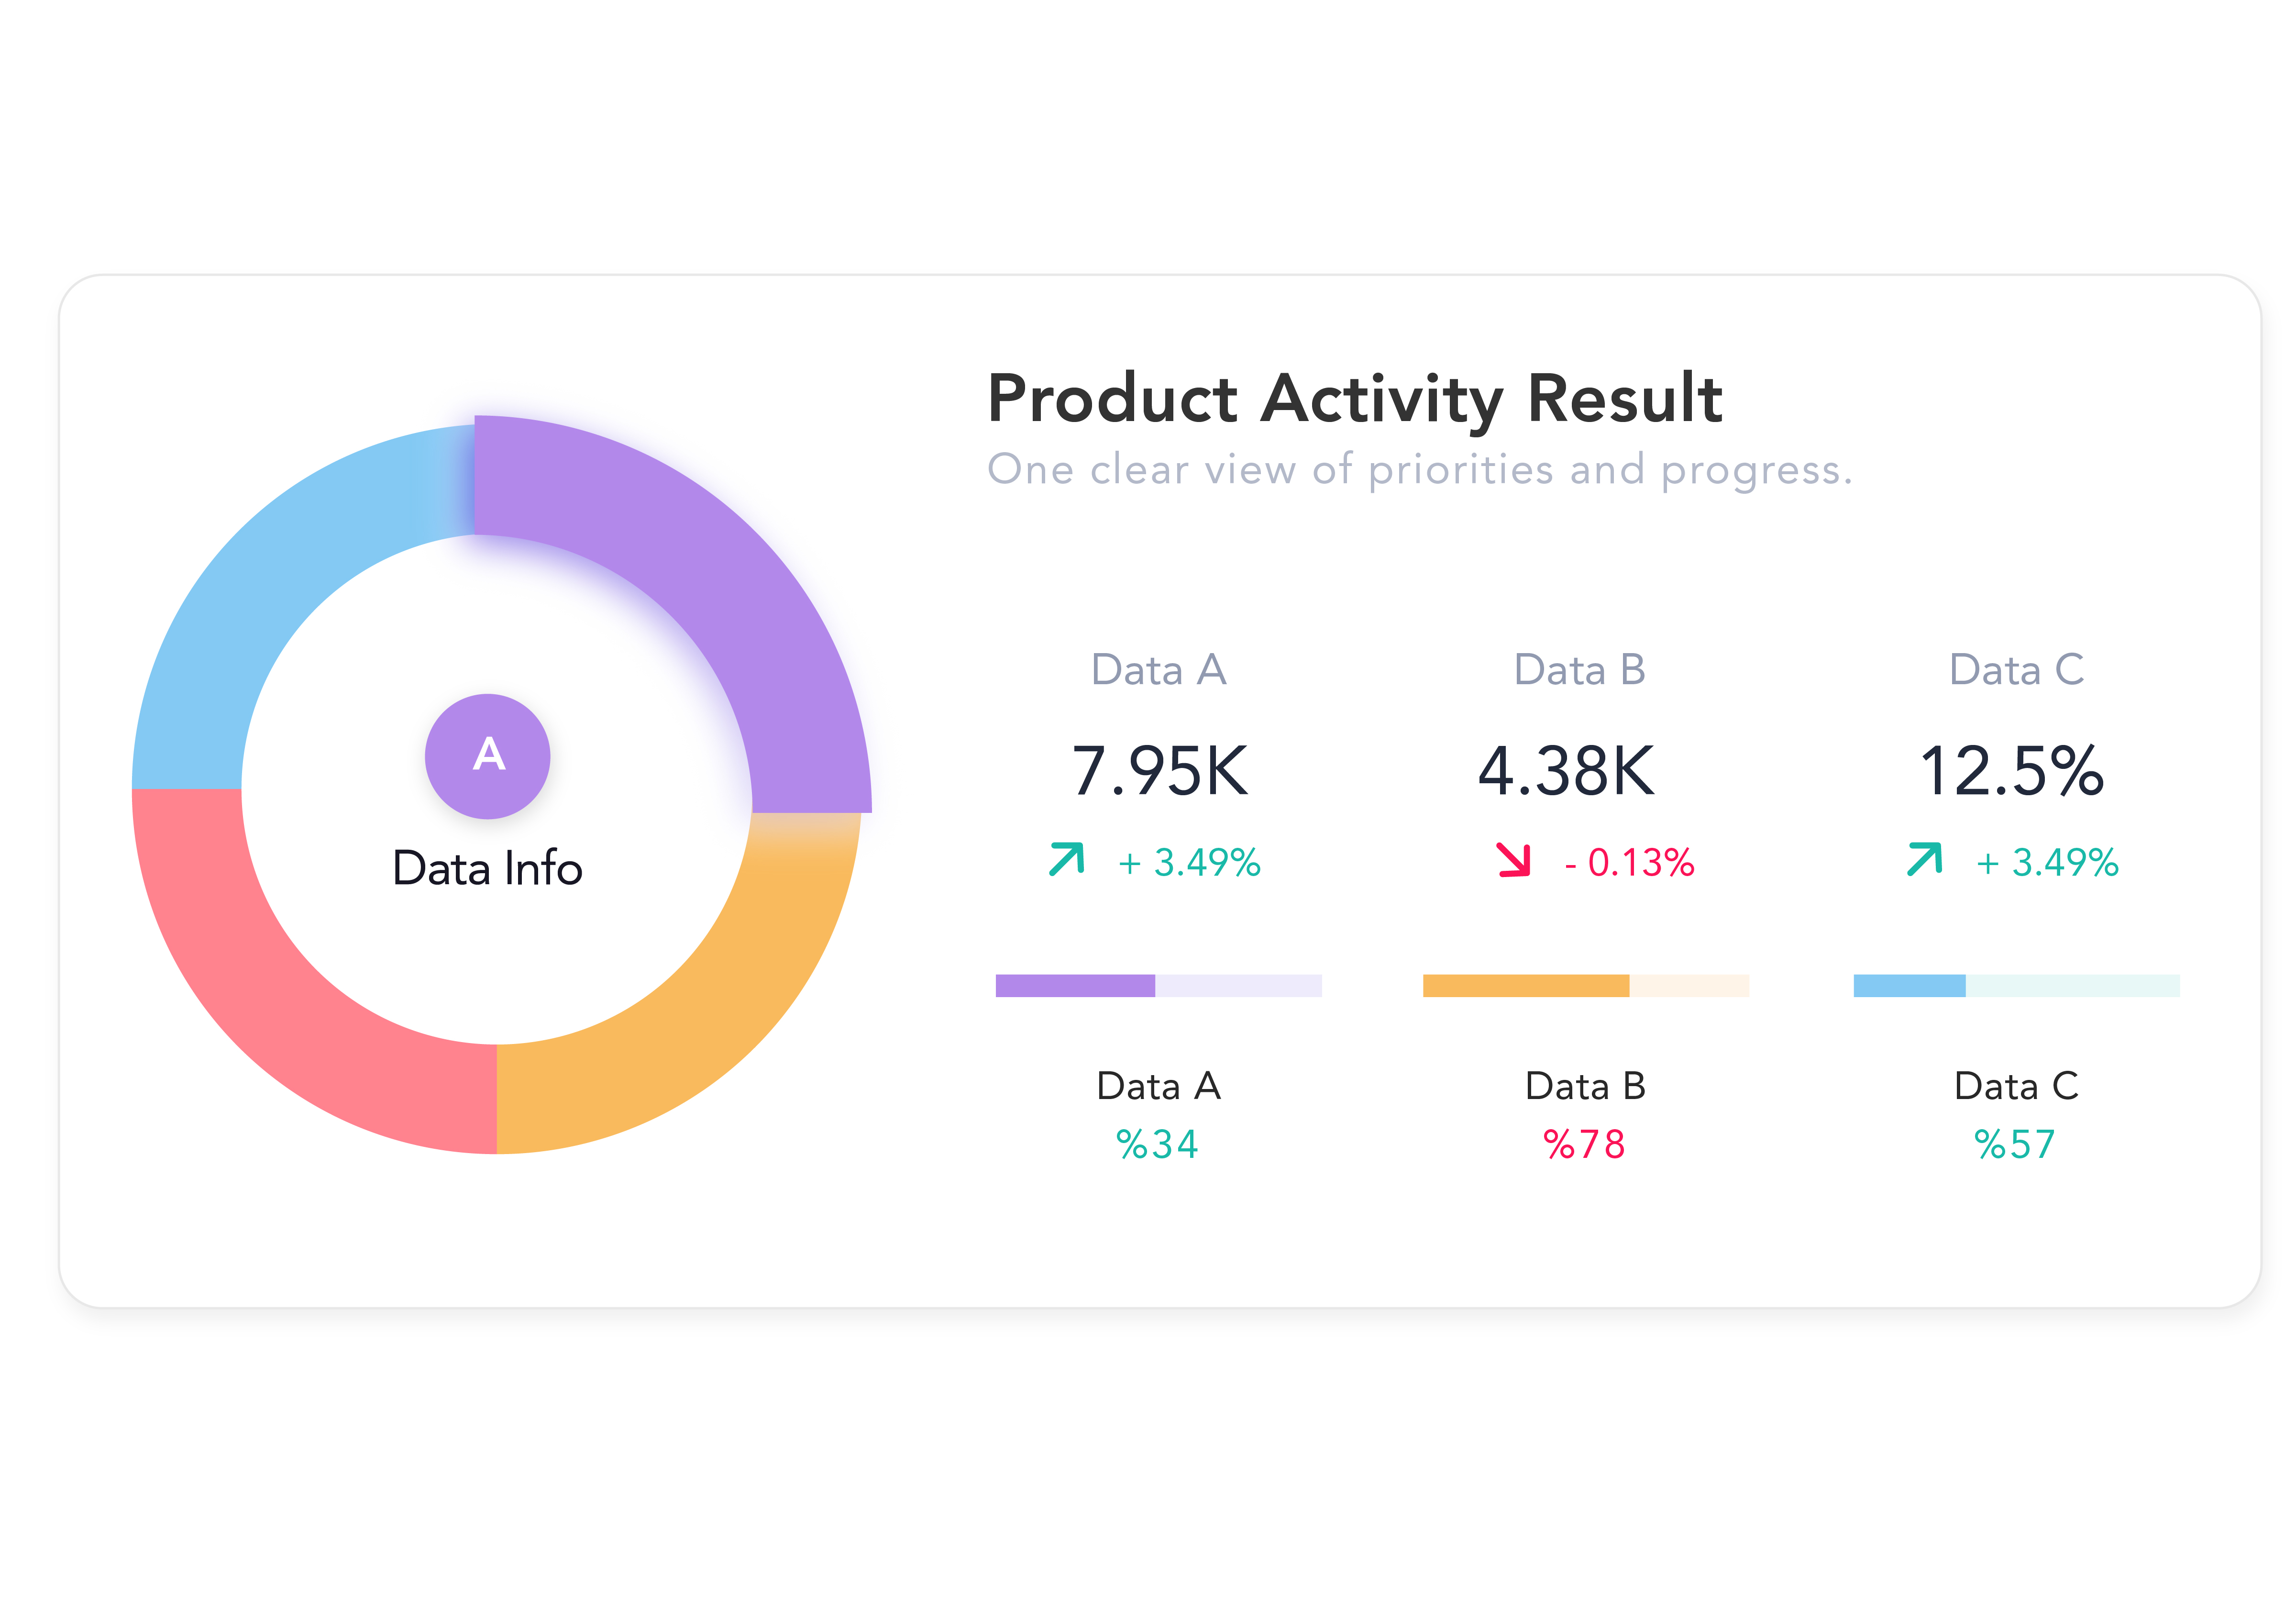Click the 7.95K value

click(x=1159, y=771)
